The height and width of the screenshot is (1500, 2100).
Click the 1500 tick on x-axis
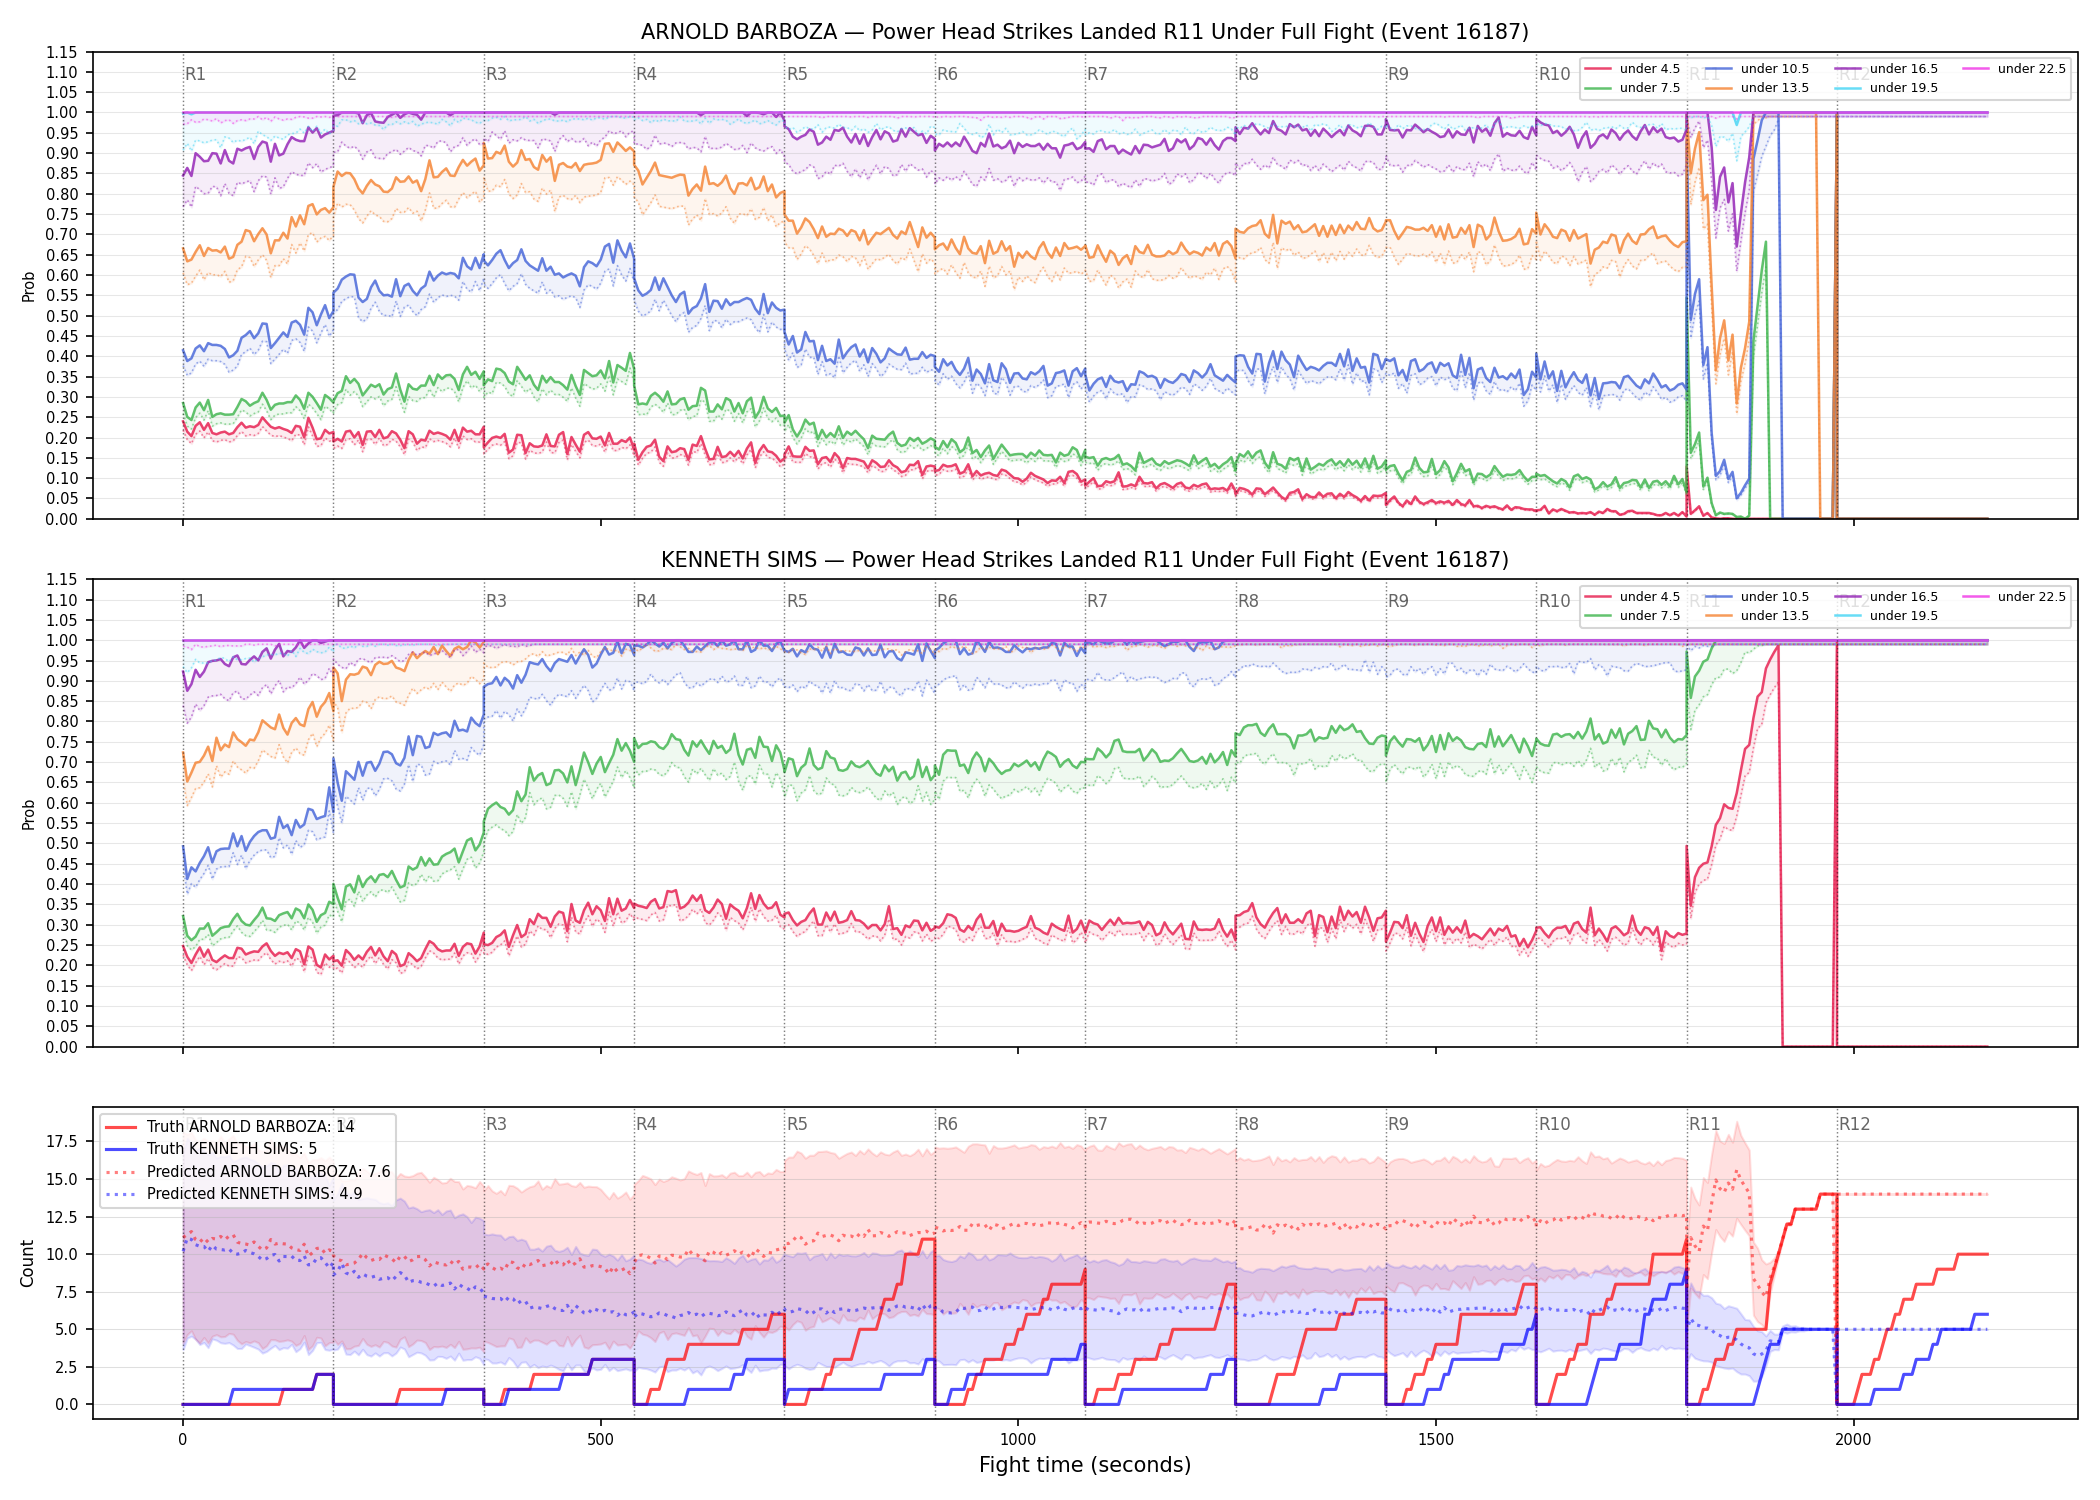1436,1440
